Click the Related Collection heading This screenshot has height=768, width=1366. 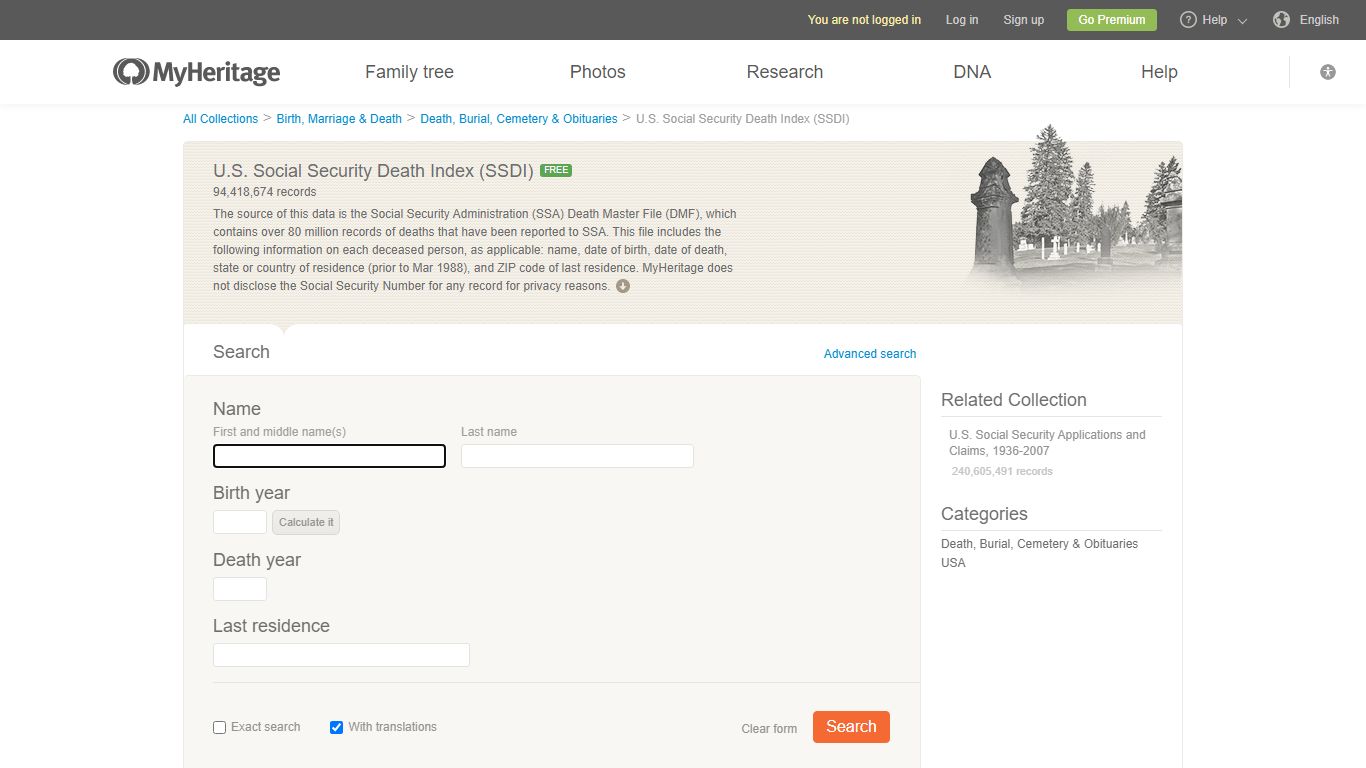click(1013, 400)
